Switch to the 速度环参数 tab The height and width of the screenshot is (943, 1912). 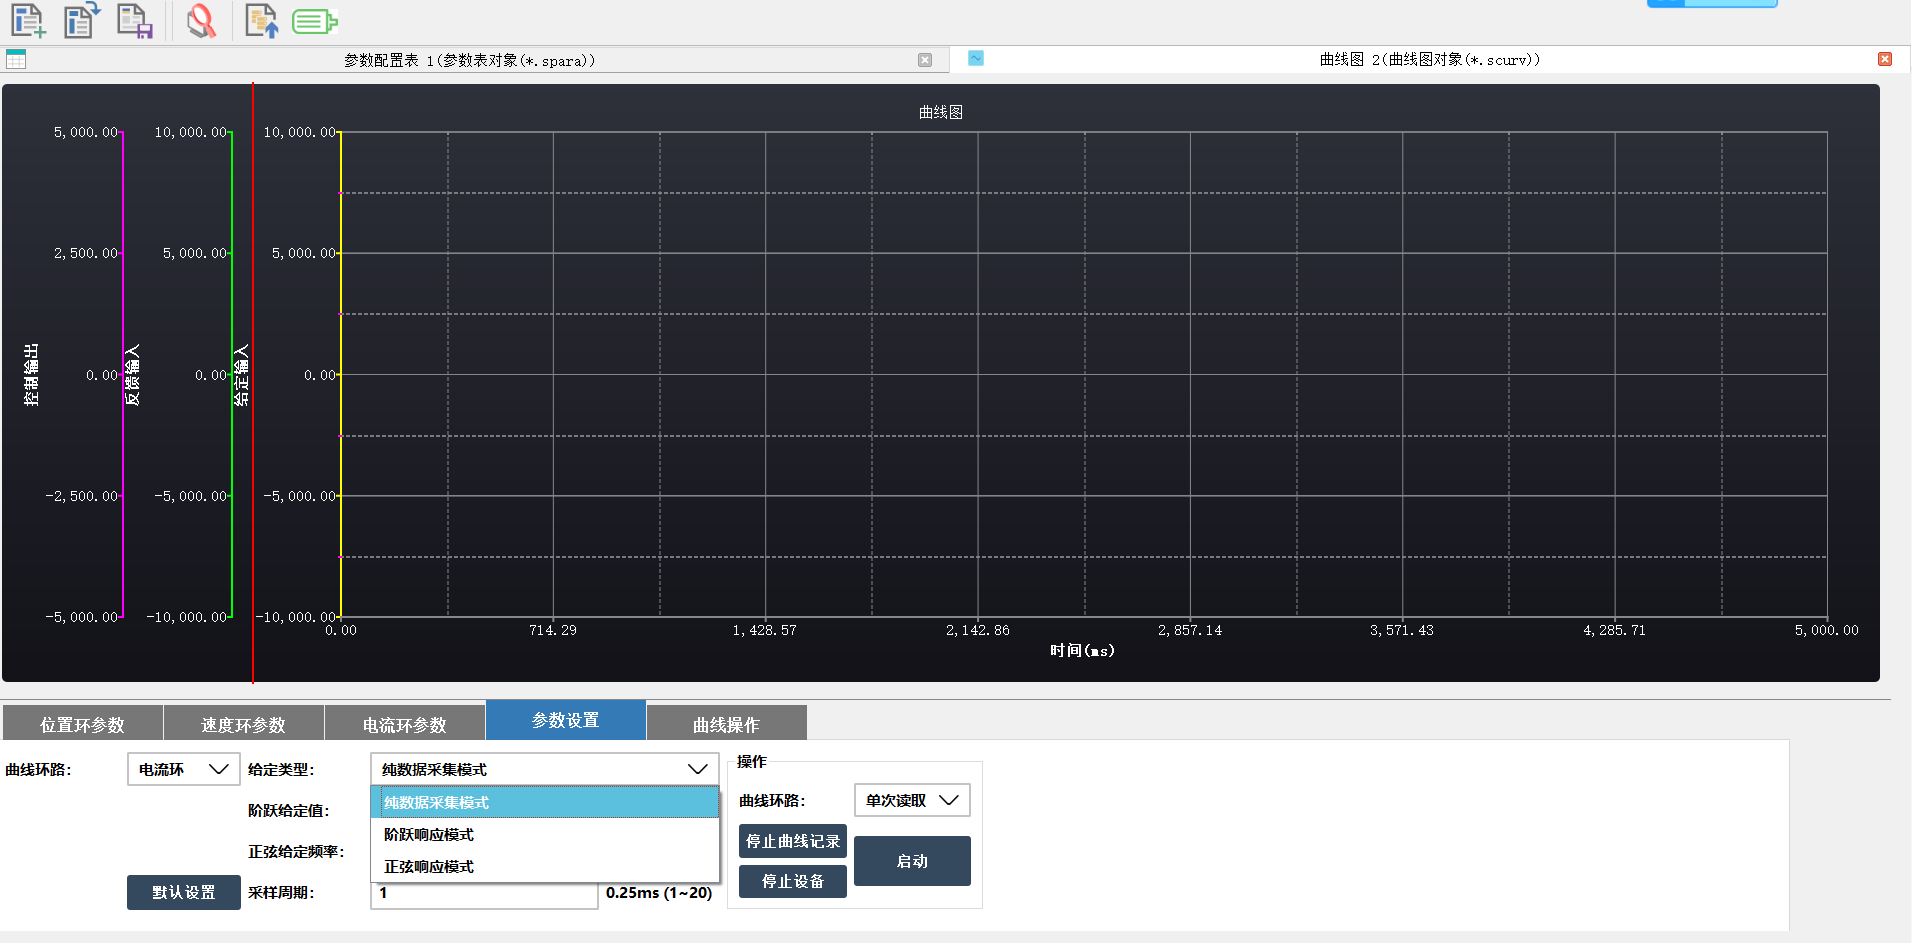pos(243,724)
